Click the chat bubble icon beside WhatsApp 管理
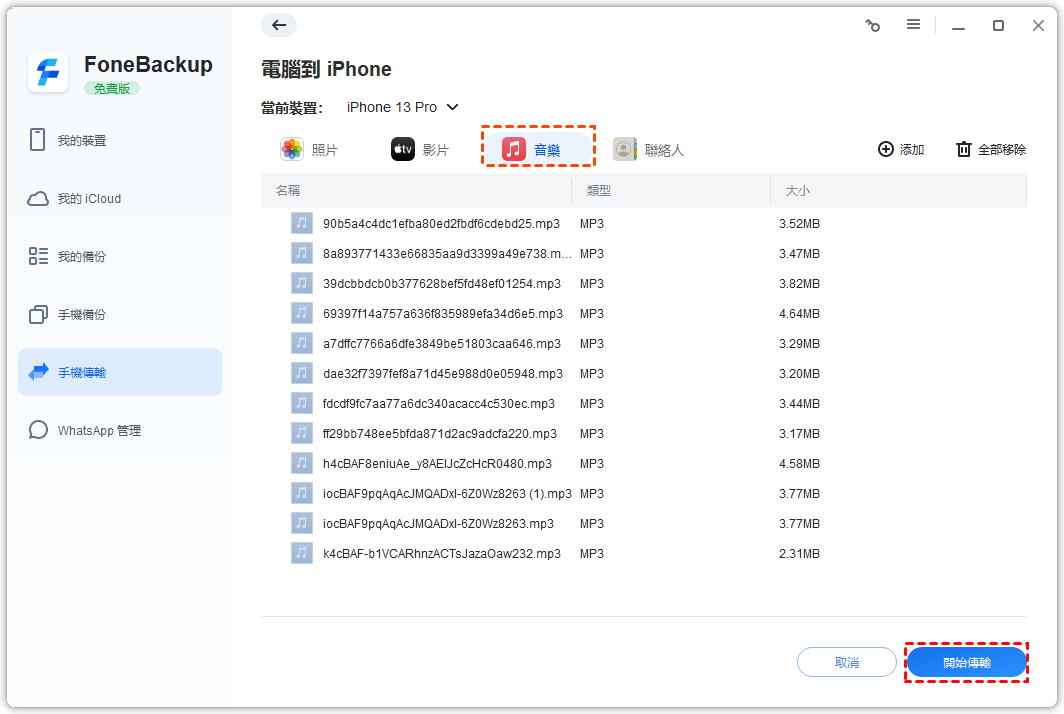The height and width of the screenshot is (714, 1064). (x=38, y=430)
